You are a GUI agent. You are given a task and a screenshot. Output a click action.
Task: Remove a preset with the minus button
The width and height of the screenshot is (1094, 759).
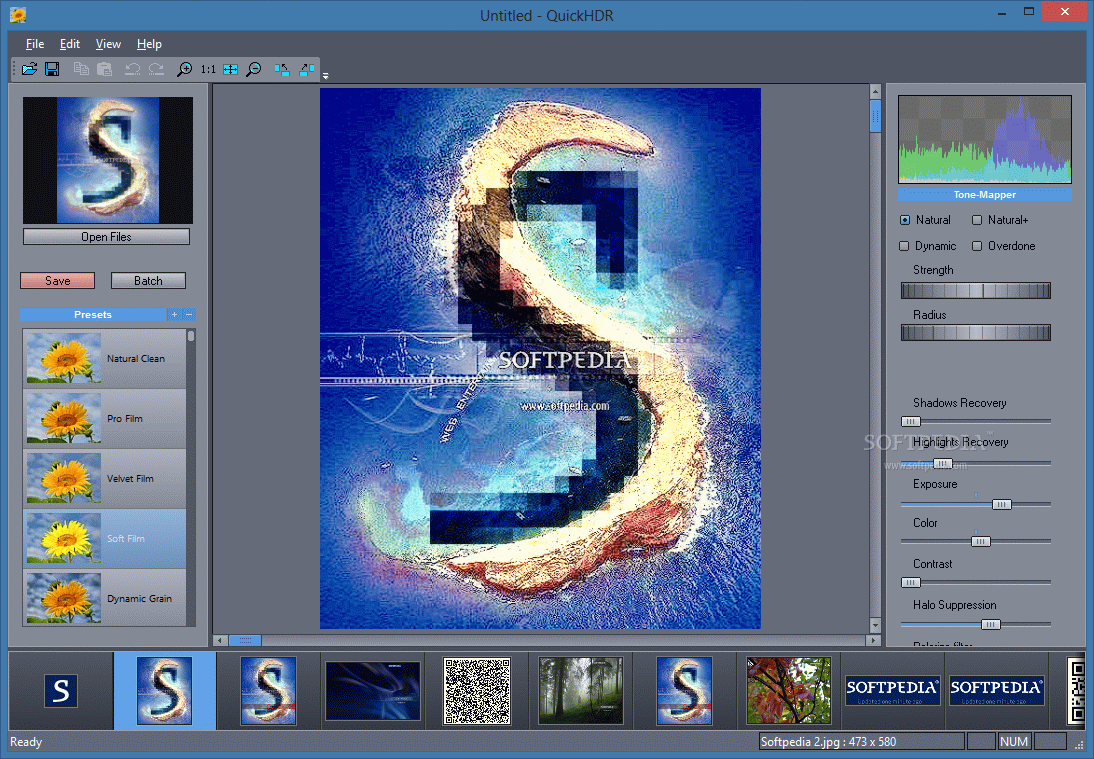pyautogui.click(x=188, y=315)
